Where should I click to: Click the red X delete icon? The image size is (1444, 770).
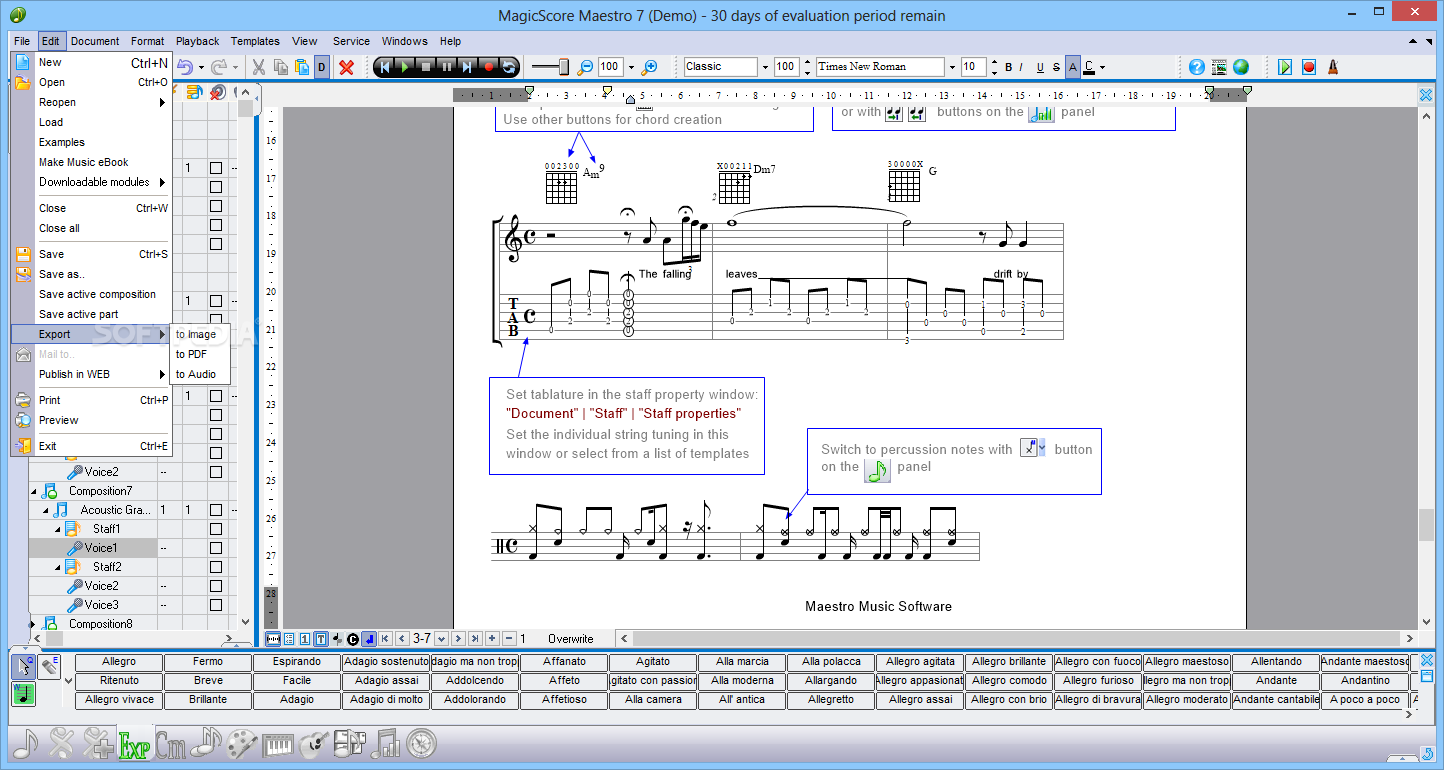point(346,67)
